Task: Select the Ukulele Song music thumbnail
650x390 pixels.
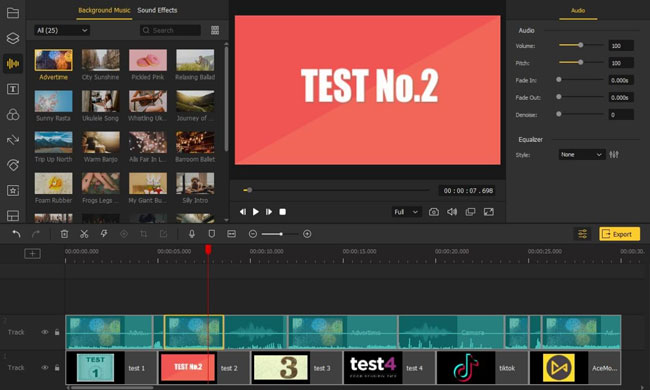Action: (x=101, y=101)
